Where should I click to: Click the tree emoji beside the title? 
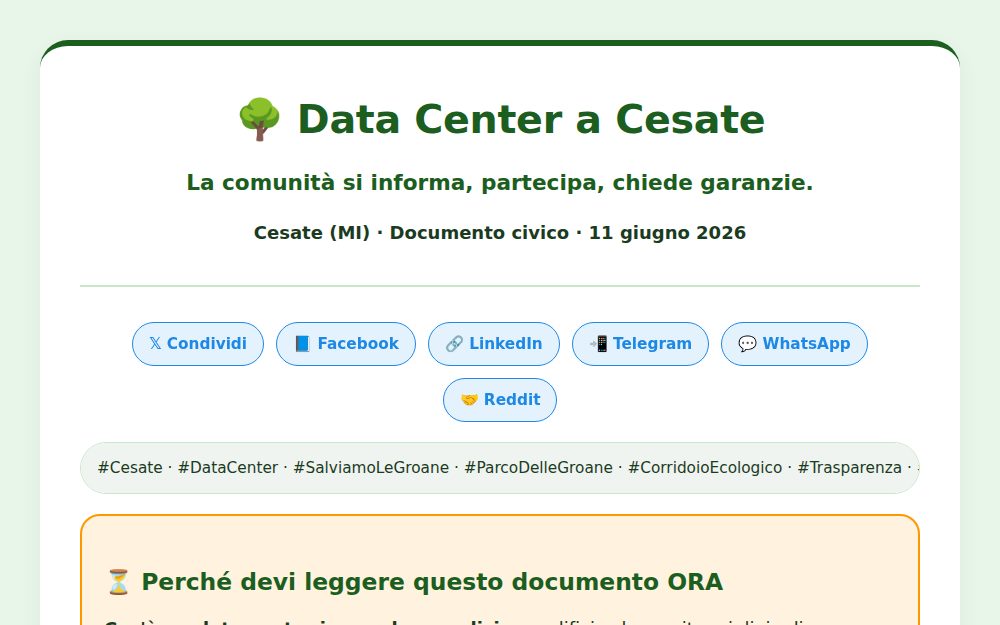point(259,119)
